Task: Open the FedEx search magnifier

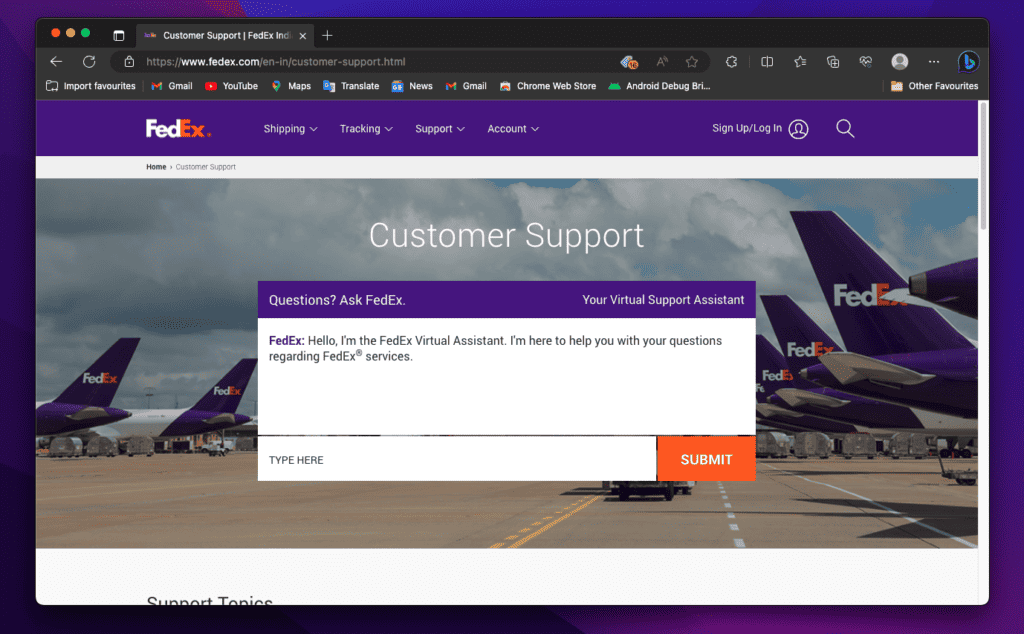Action: (x=845, y=128)
